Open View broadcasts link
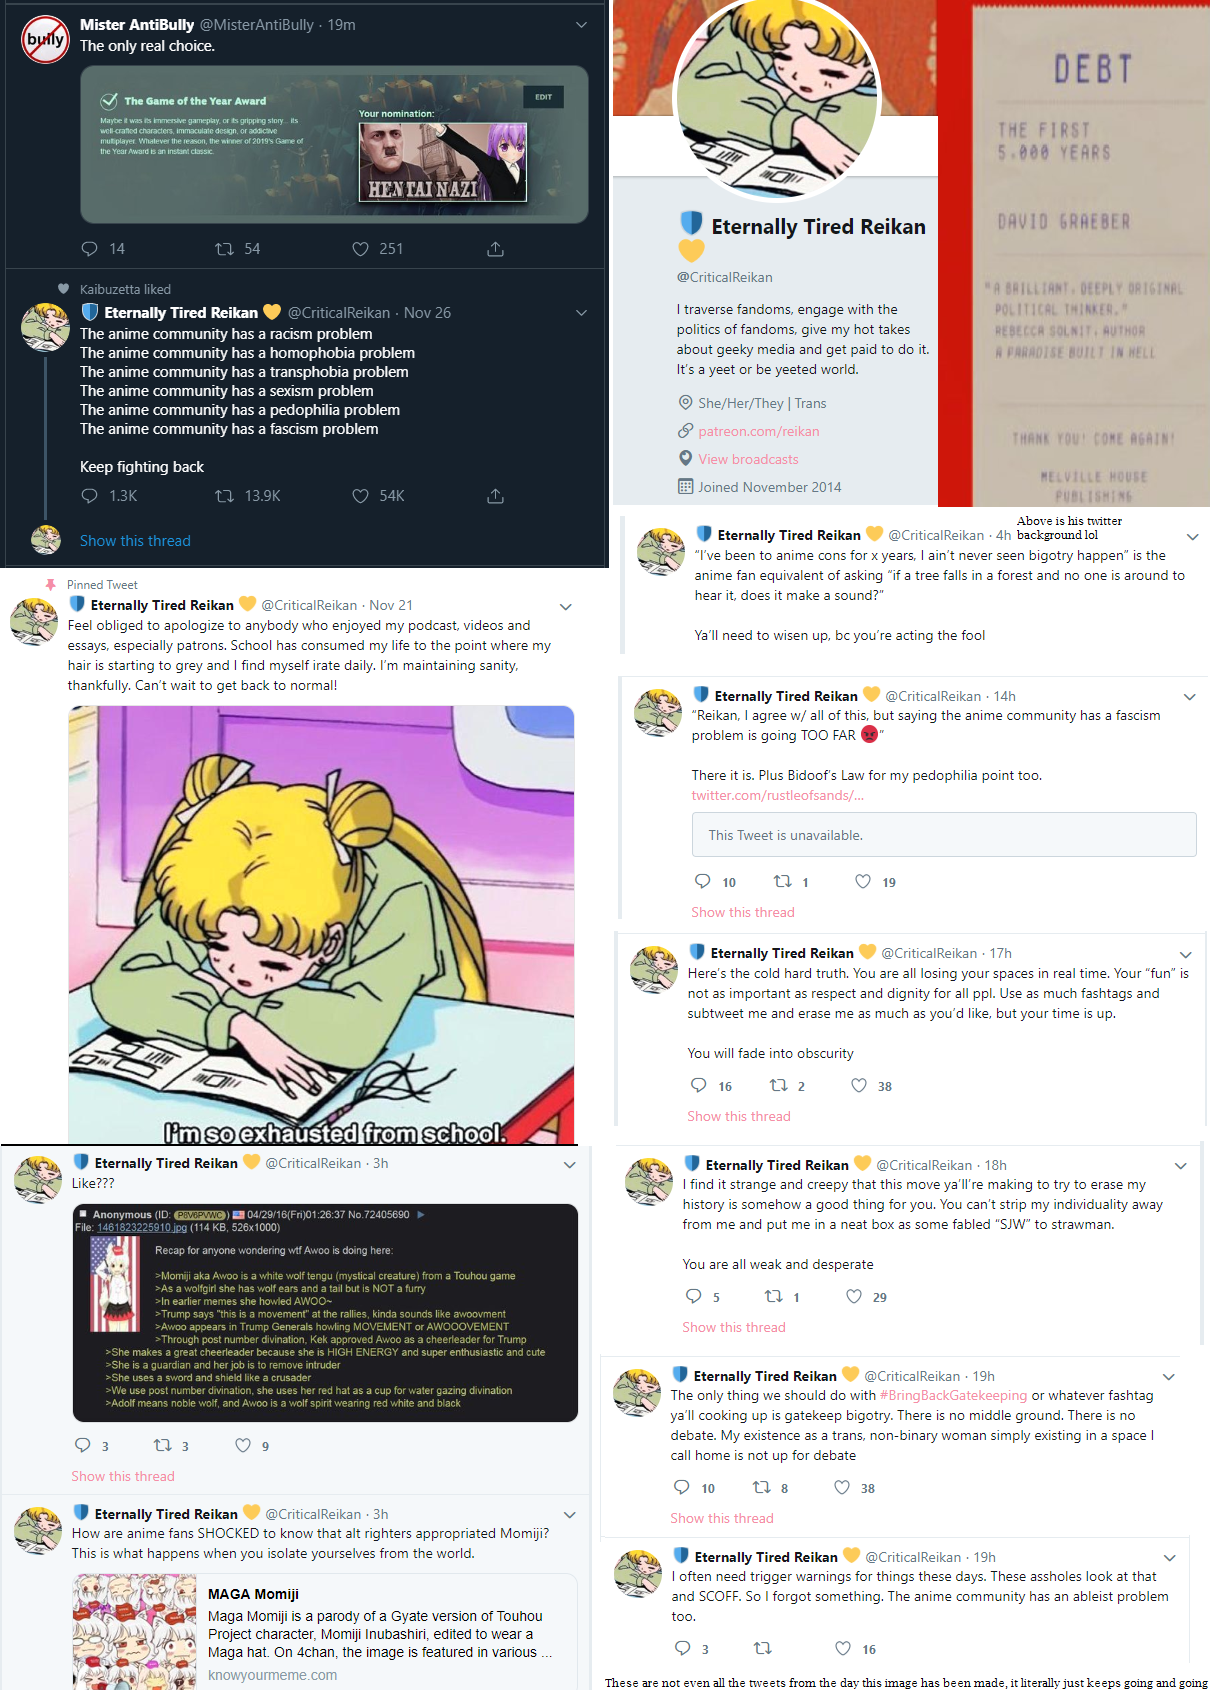1210x1690 pixels. 748,459
